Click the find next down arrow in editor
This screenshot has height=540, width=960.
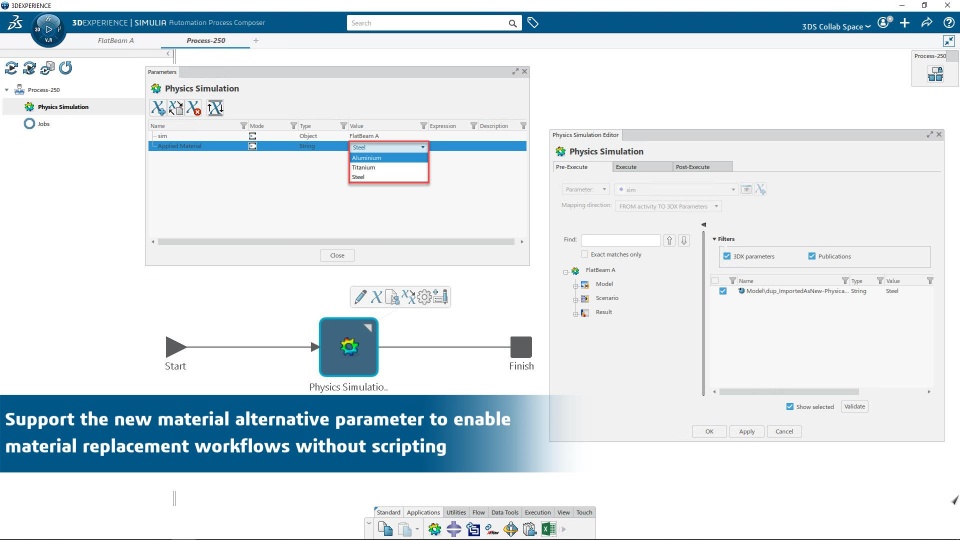(684, 240)
